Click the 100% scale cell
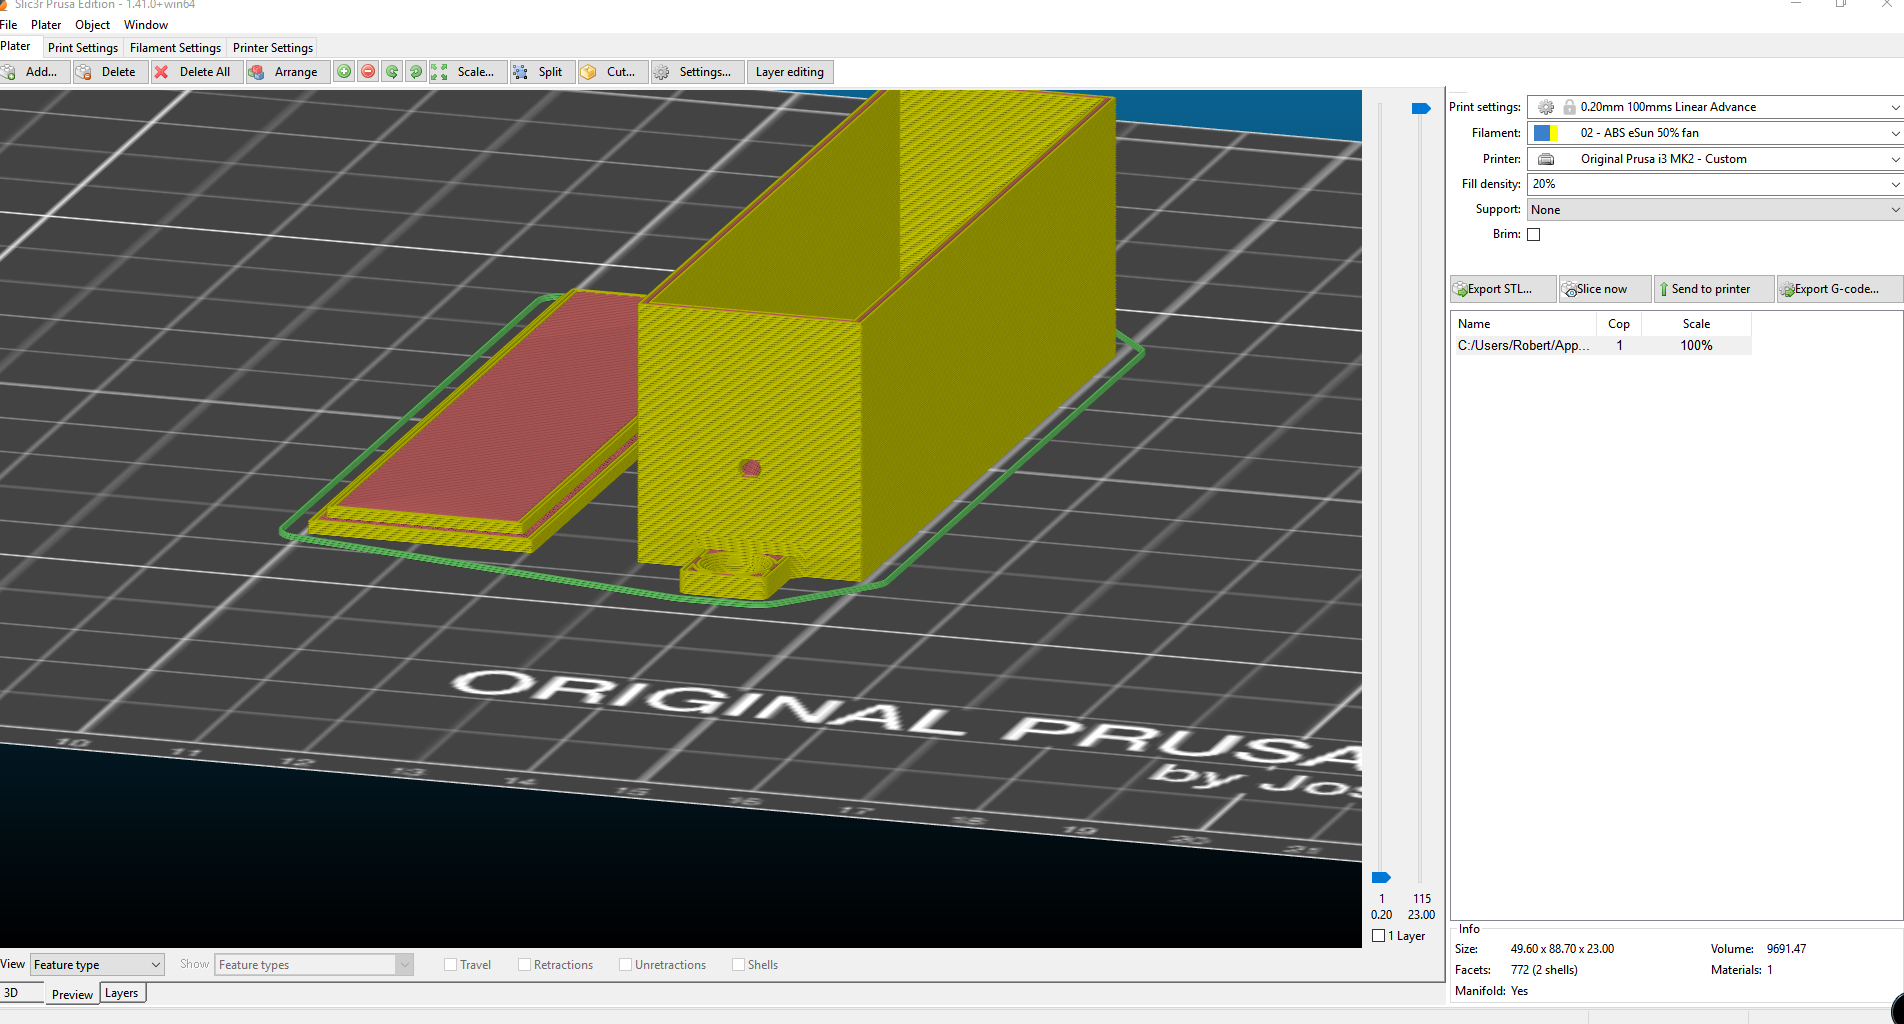The image size is (1904, 1024). point(1696,345)
